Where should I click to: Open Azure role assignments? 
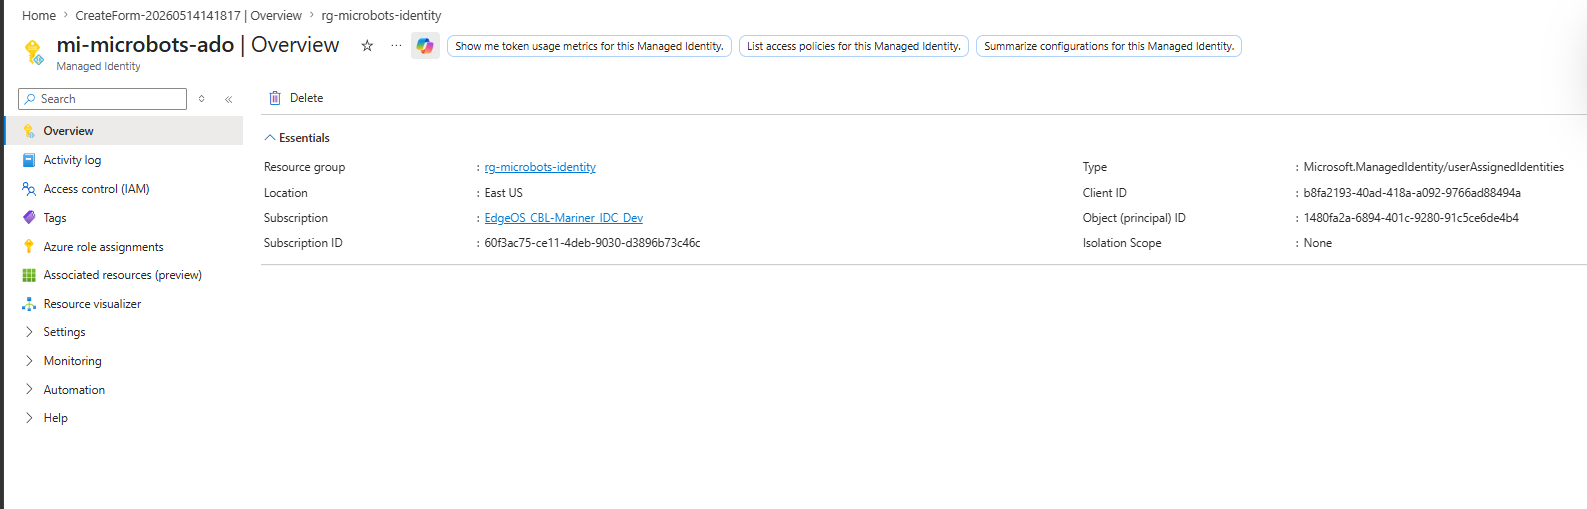(103, 247)
